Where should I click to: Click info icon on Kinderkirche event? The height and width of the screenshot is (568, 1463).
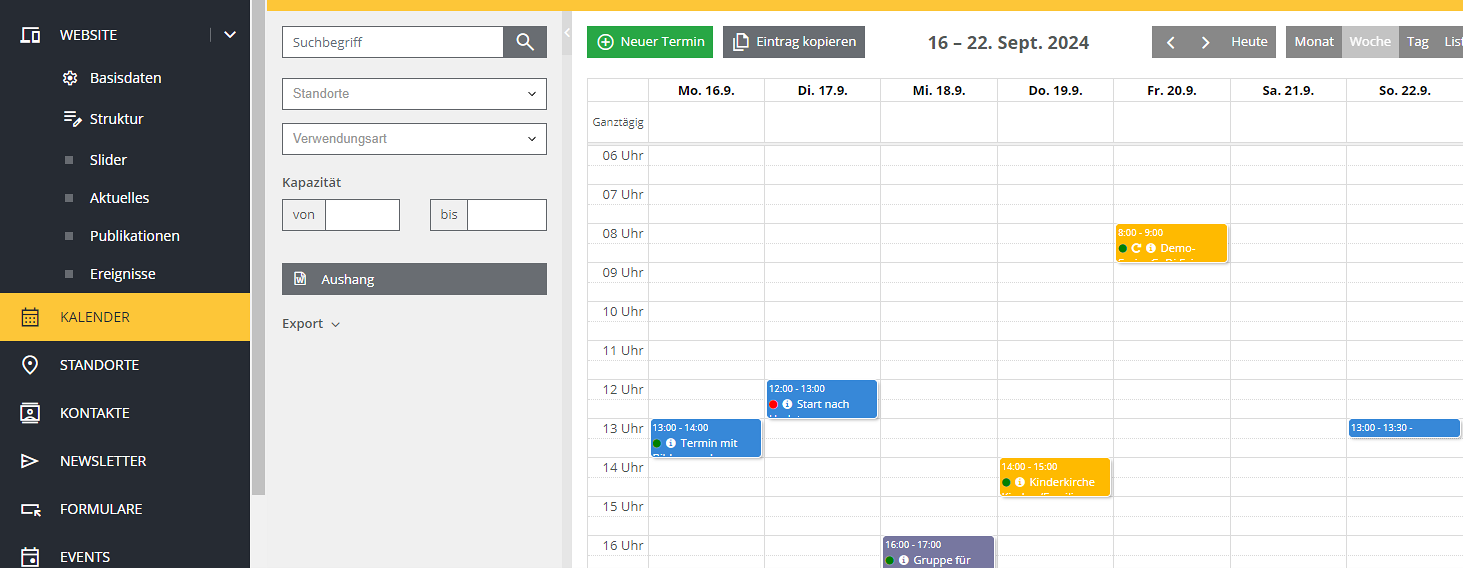coord(1020,482)
